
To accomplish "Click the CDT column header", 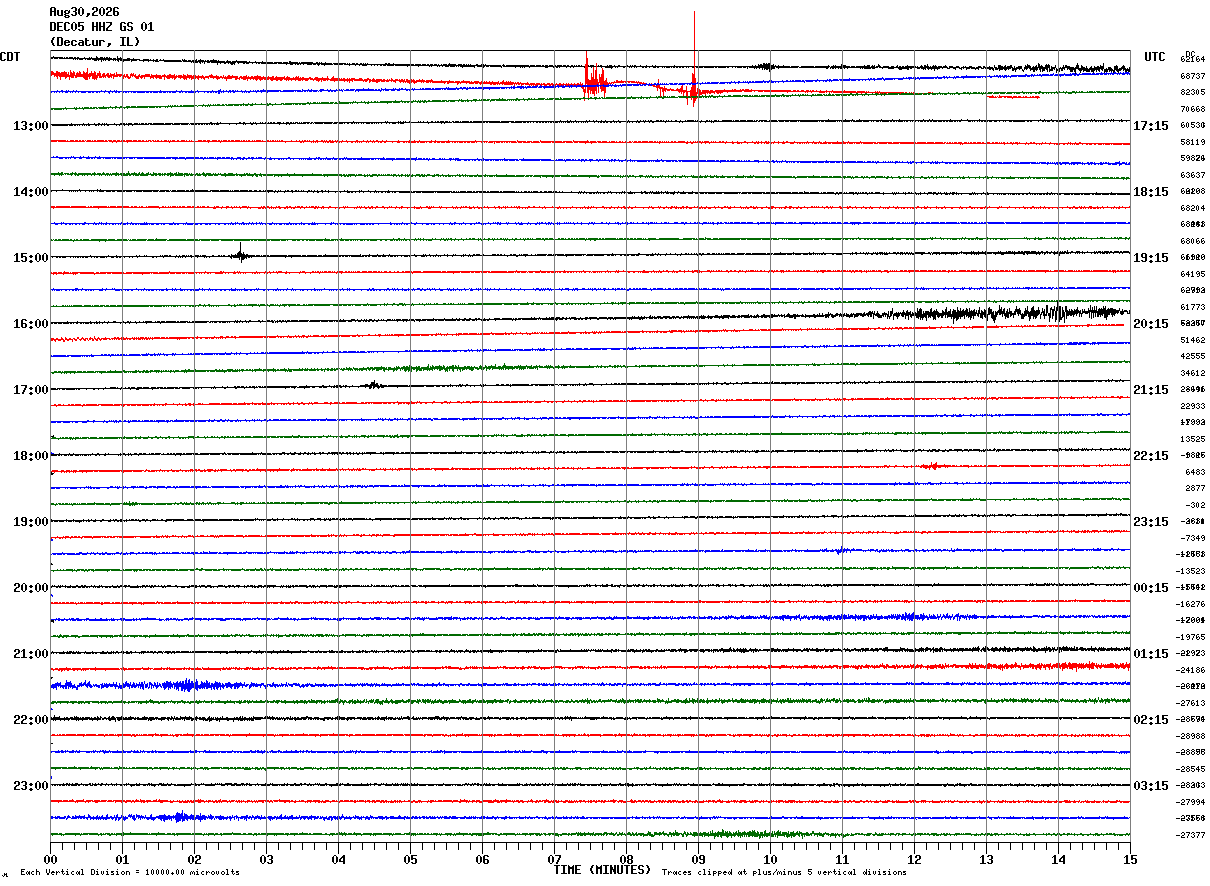I will tap(10, 57).
